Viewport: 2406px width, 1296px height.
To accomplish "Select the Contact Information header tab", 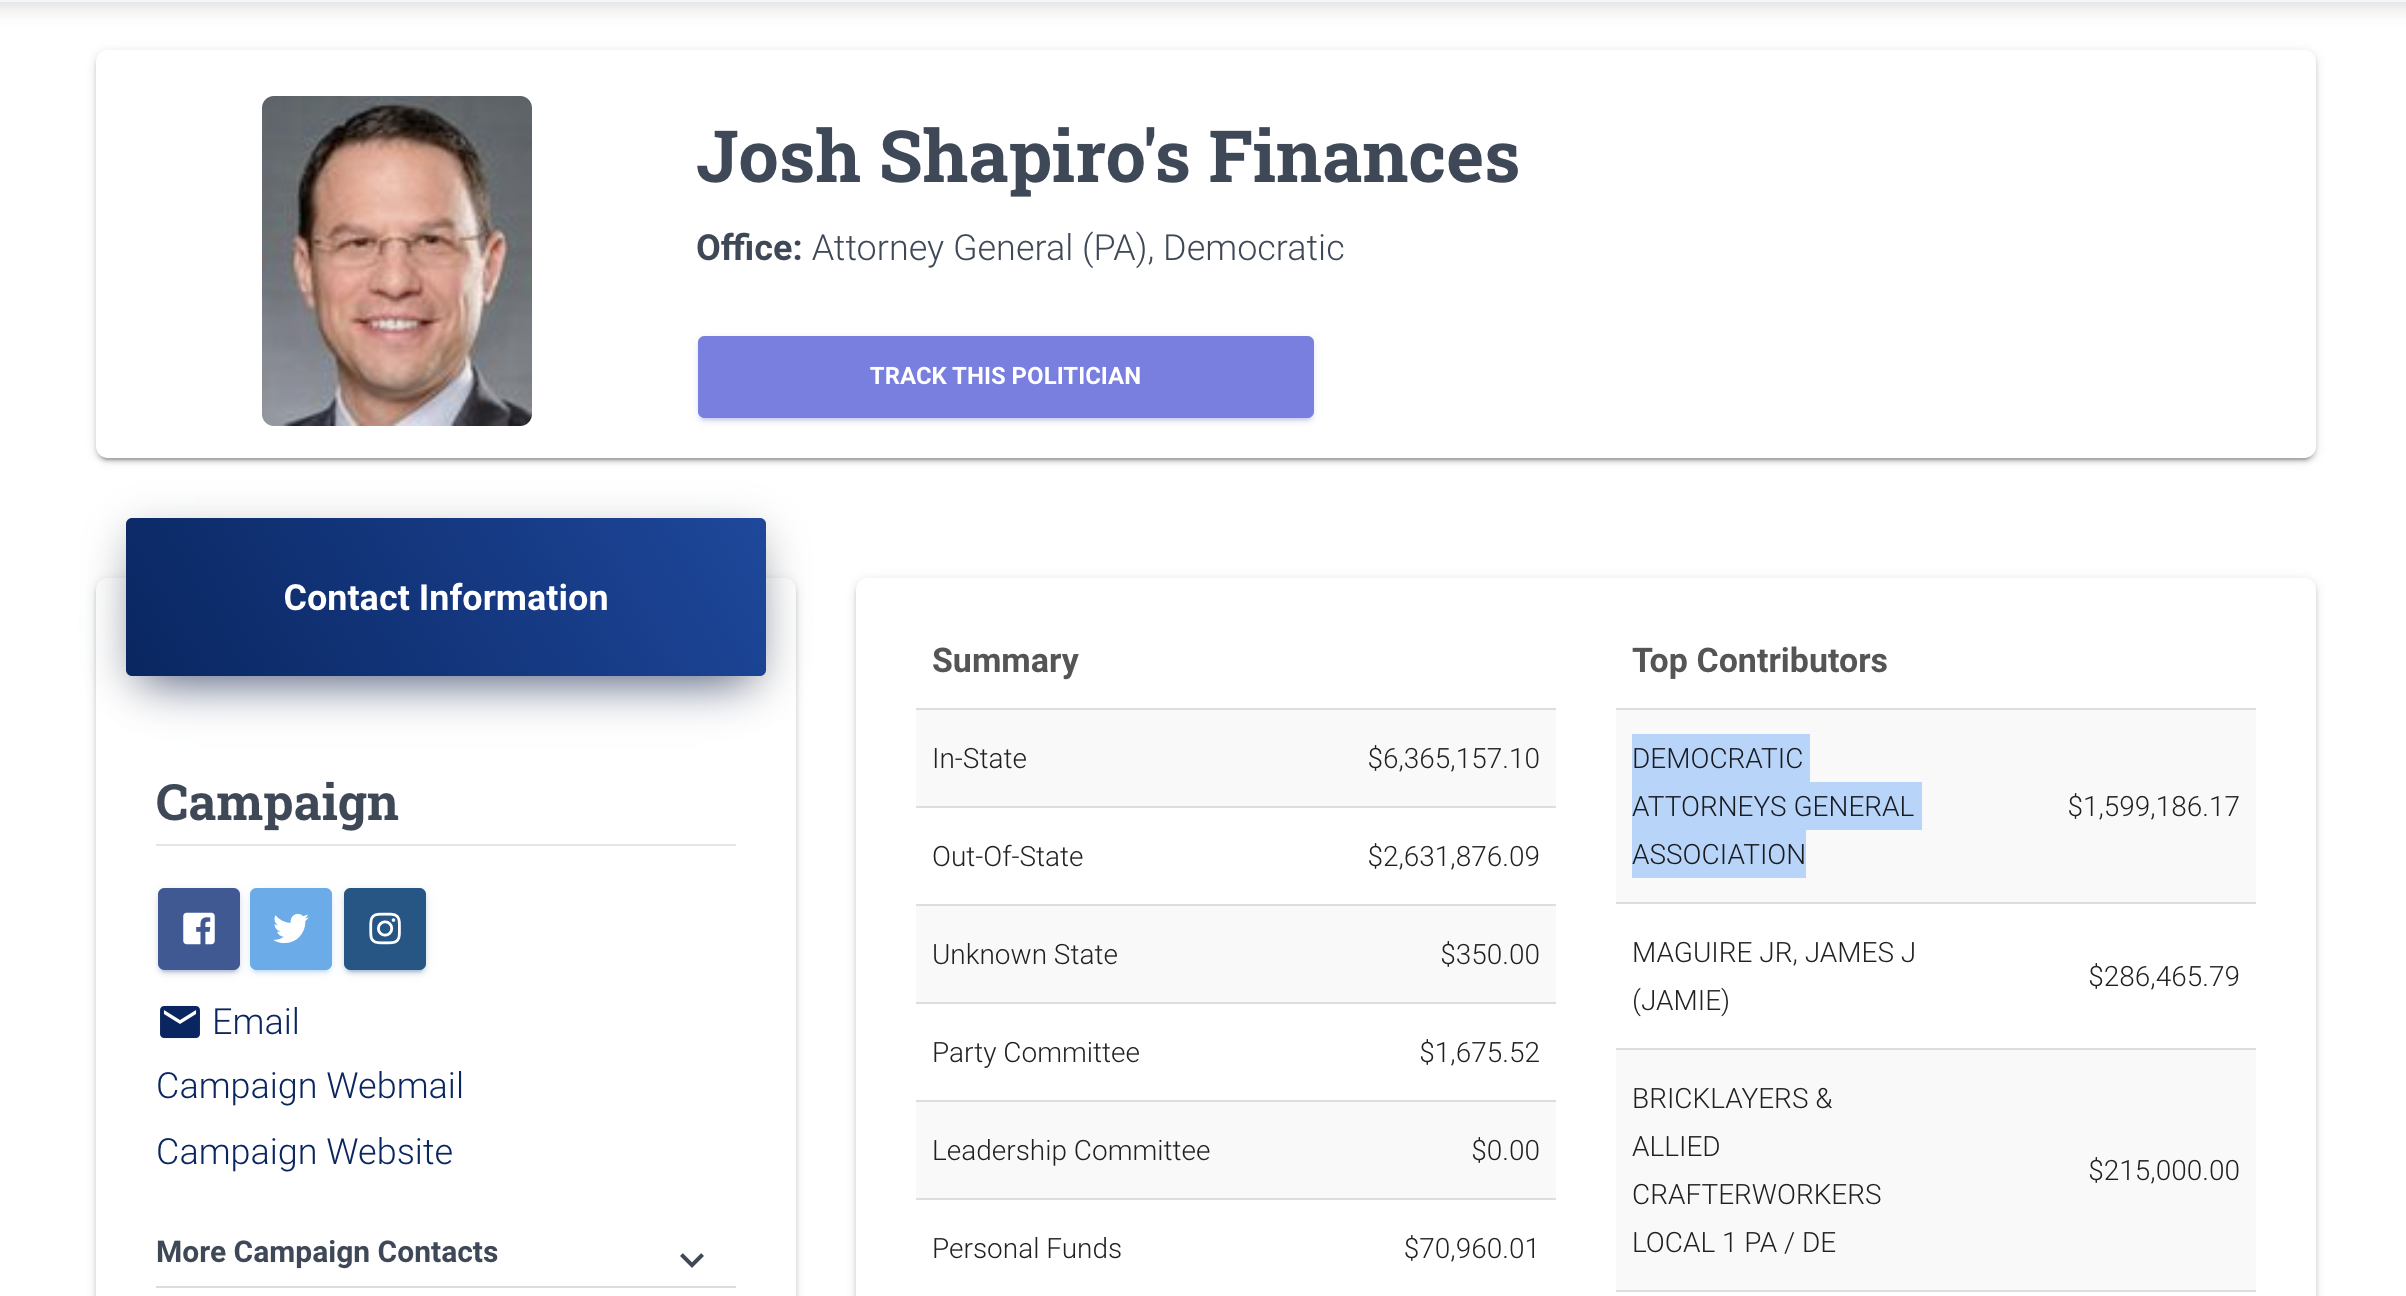I will point(446,597).
